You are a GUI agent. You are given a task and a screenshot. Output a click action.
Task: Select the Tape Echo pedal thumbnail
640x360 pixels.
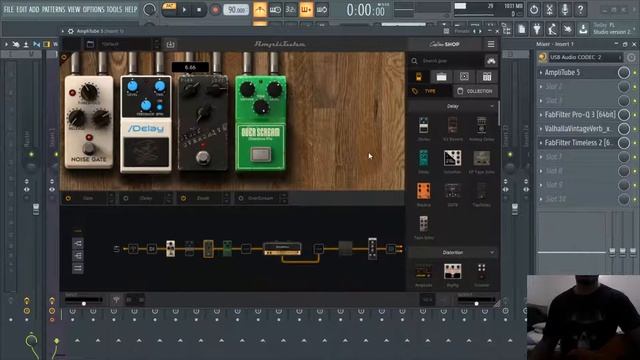(x=424, y=224)
